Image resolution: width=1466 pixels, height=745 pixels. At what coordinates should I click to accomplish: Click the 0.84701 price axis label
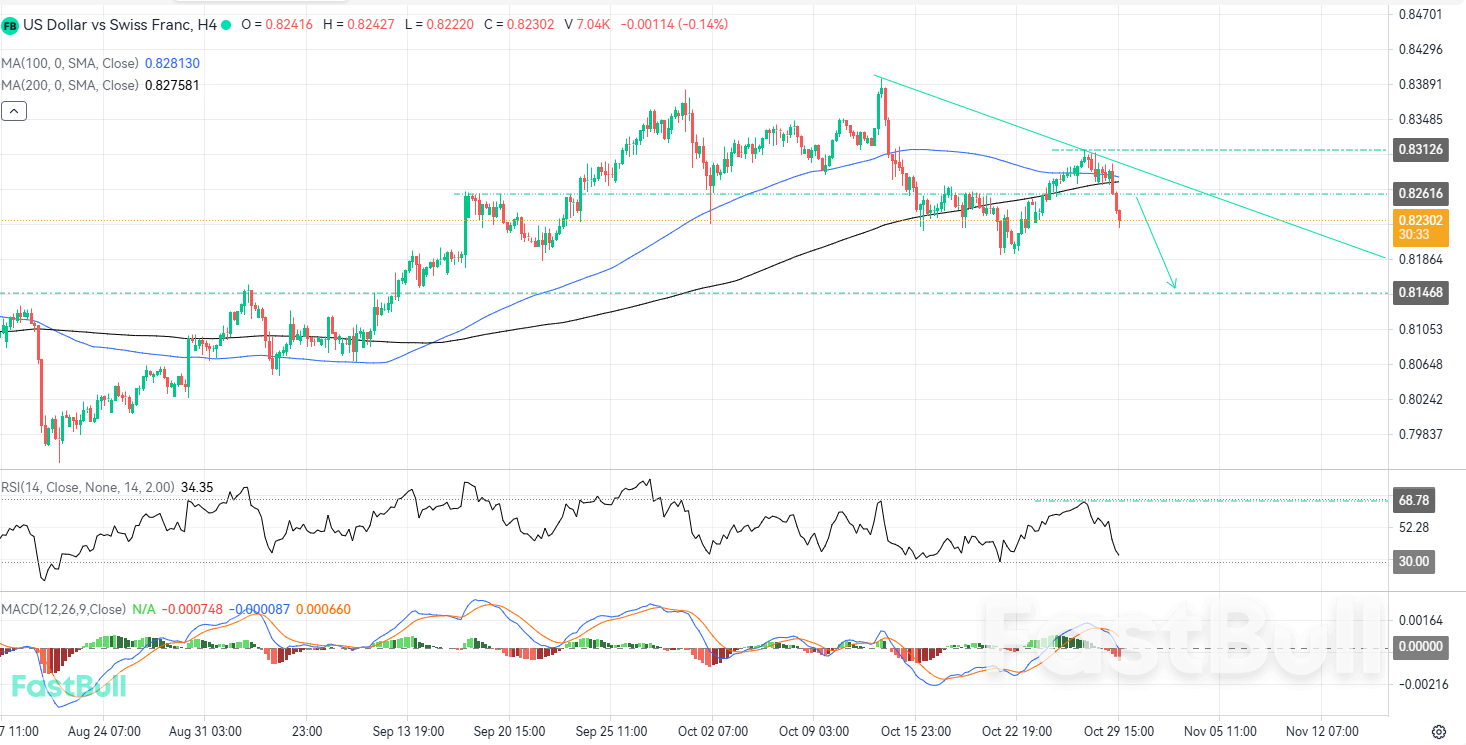click(1420, 14)
